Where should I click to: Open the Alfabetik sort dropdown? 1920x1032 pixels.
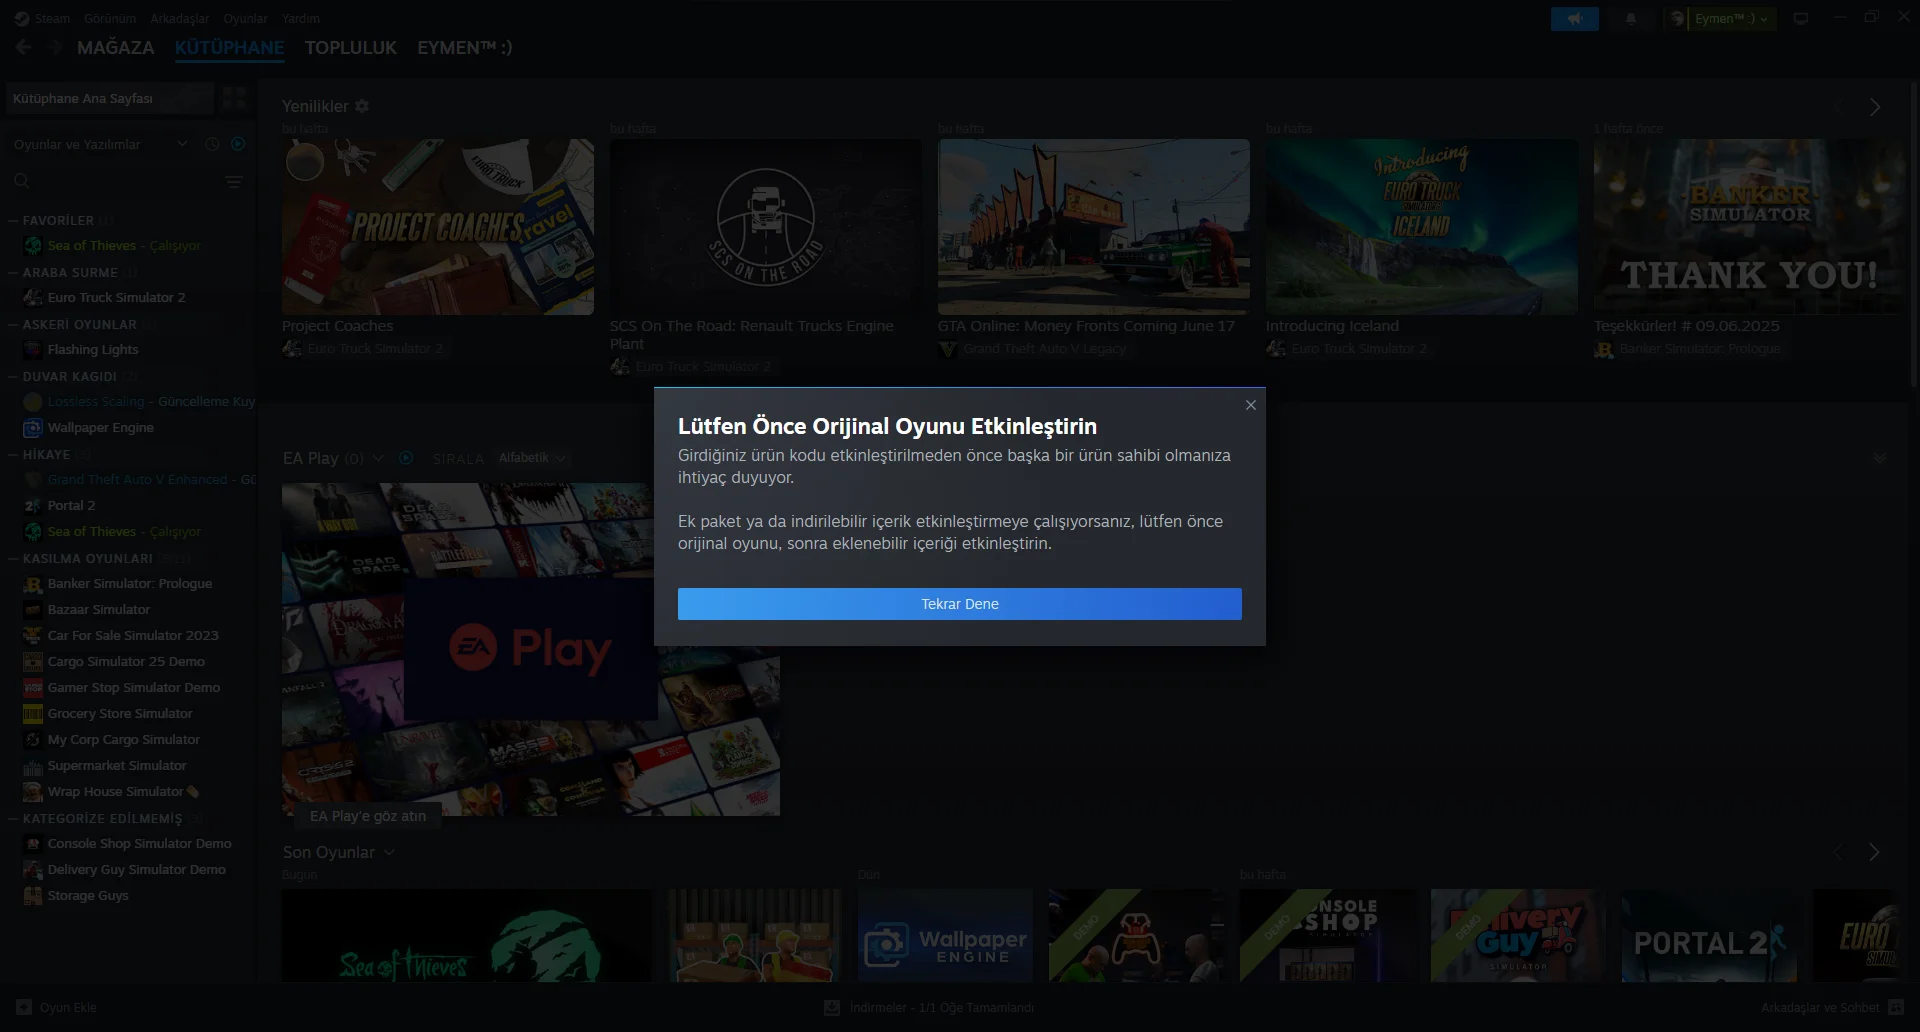tap(532, 458)
